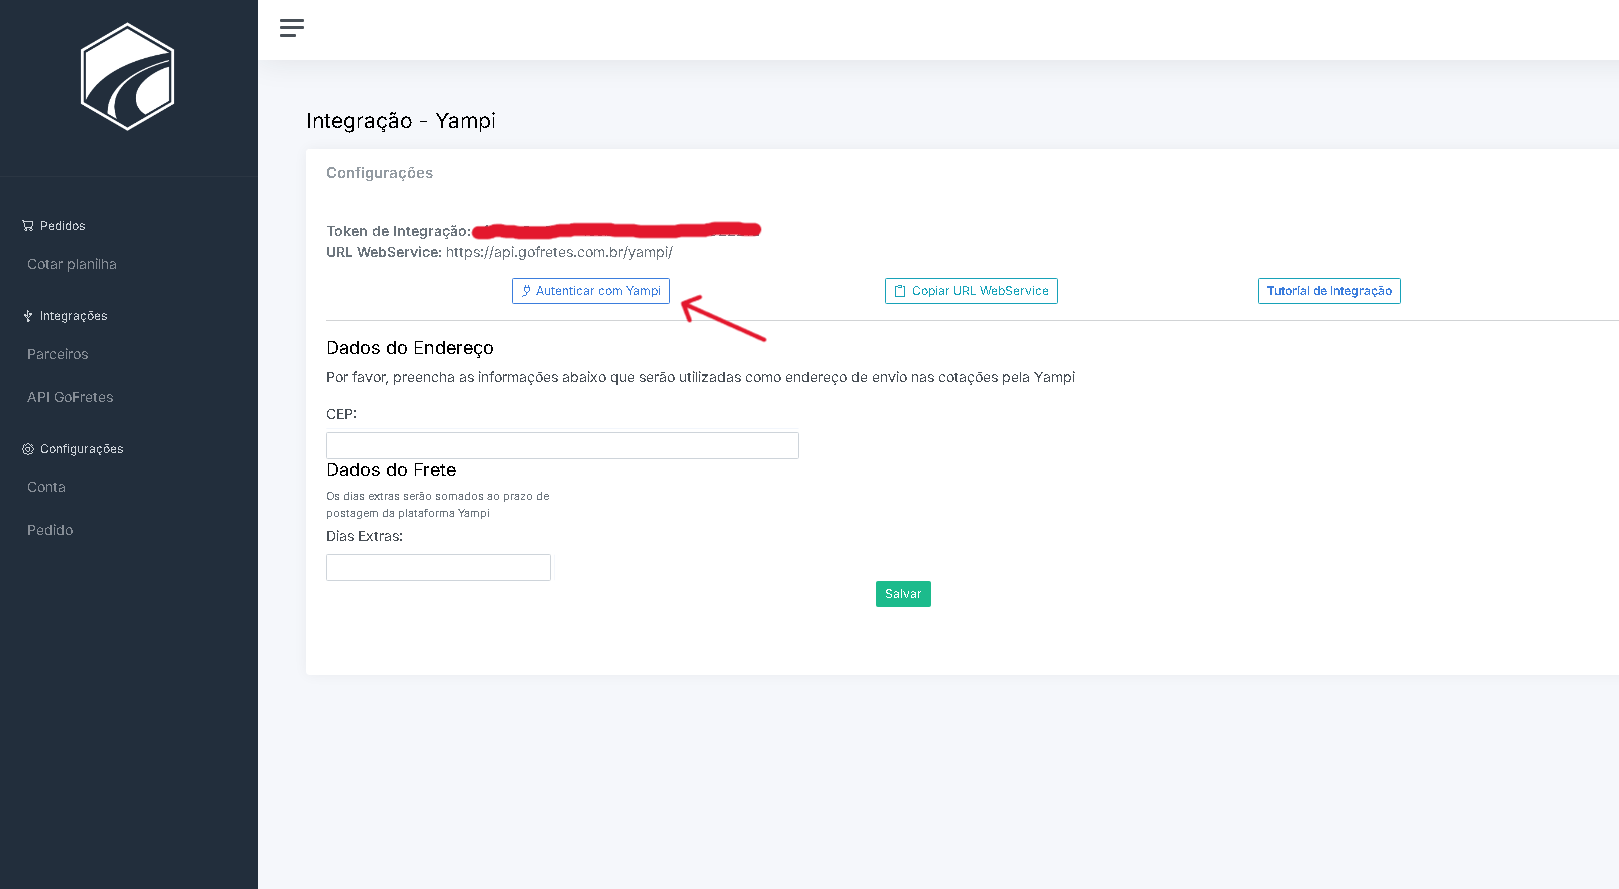Click the Integrações plug icon

(x=28, y=316)
